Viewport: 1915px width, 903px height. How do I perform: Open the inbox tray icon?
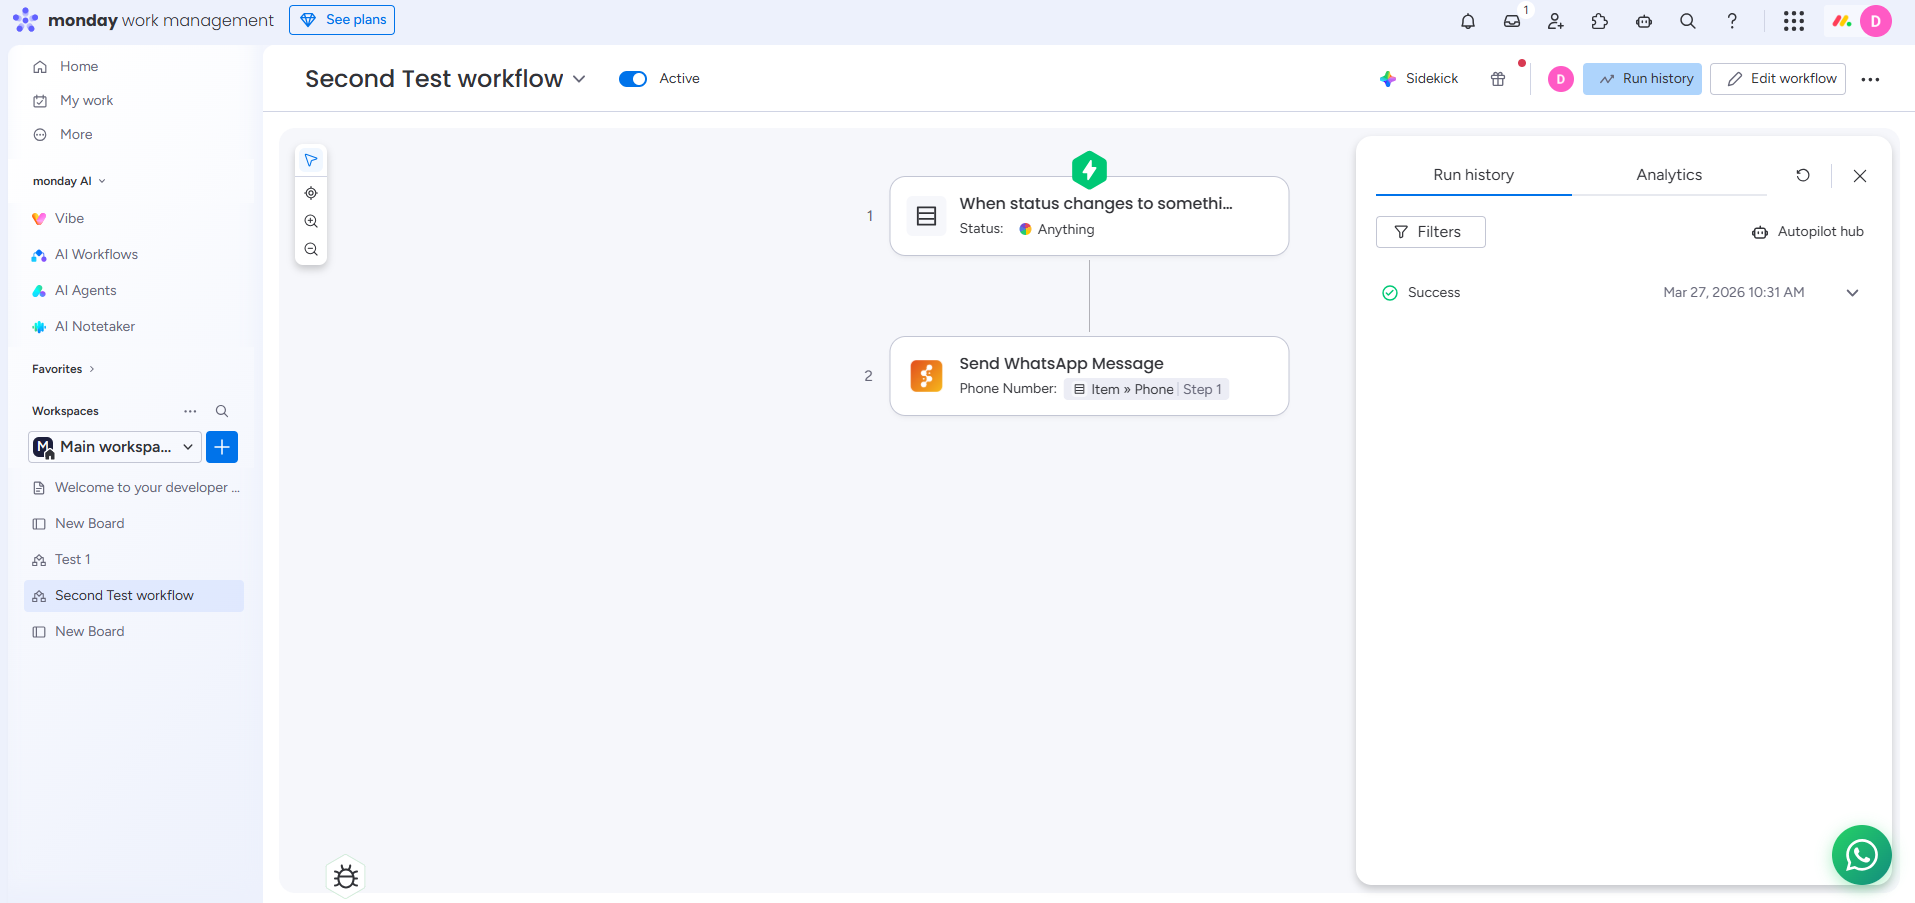click(1511, 21)
